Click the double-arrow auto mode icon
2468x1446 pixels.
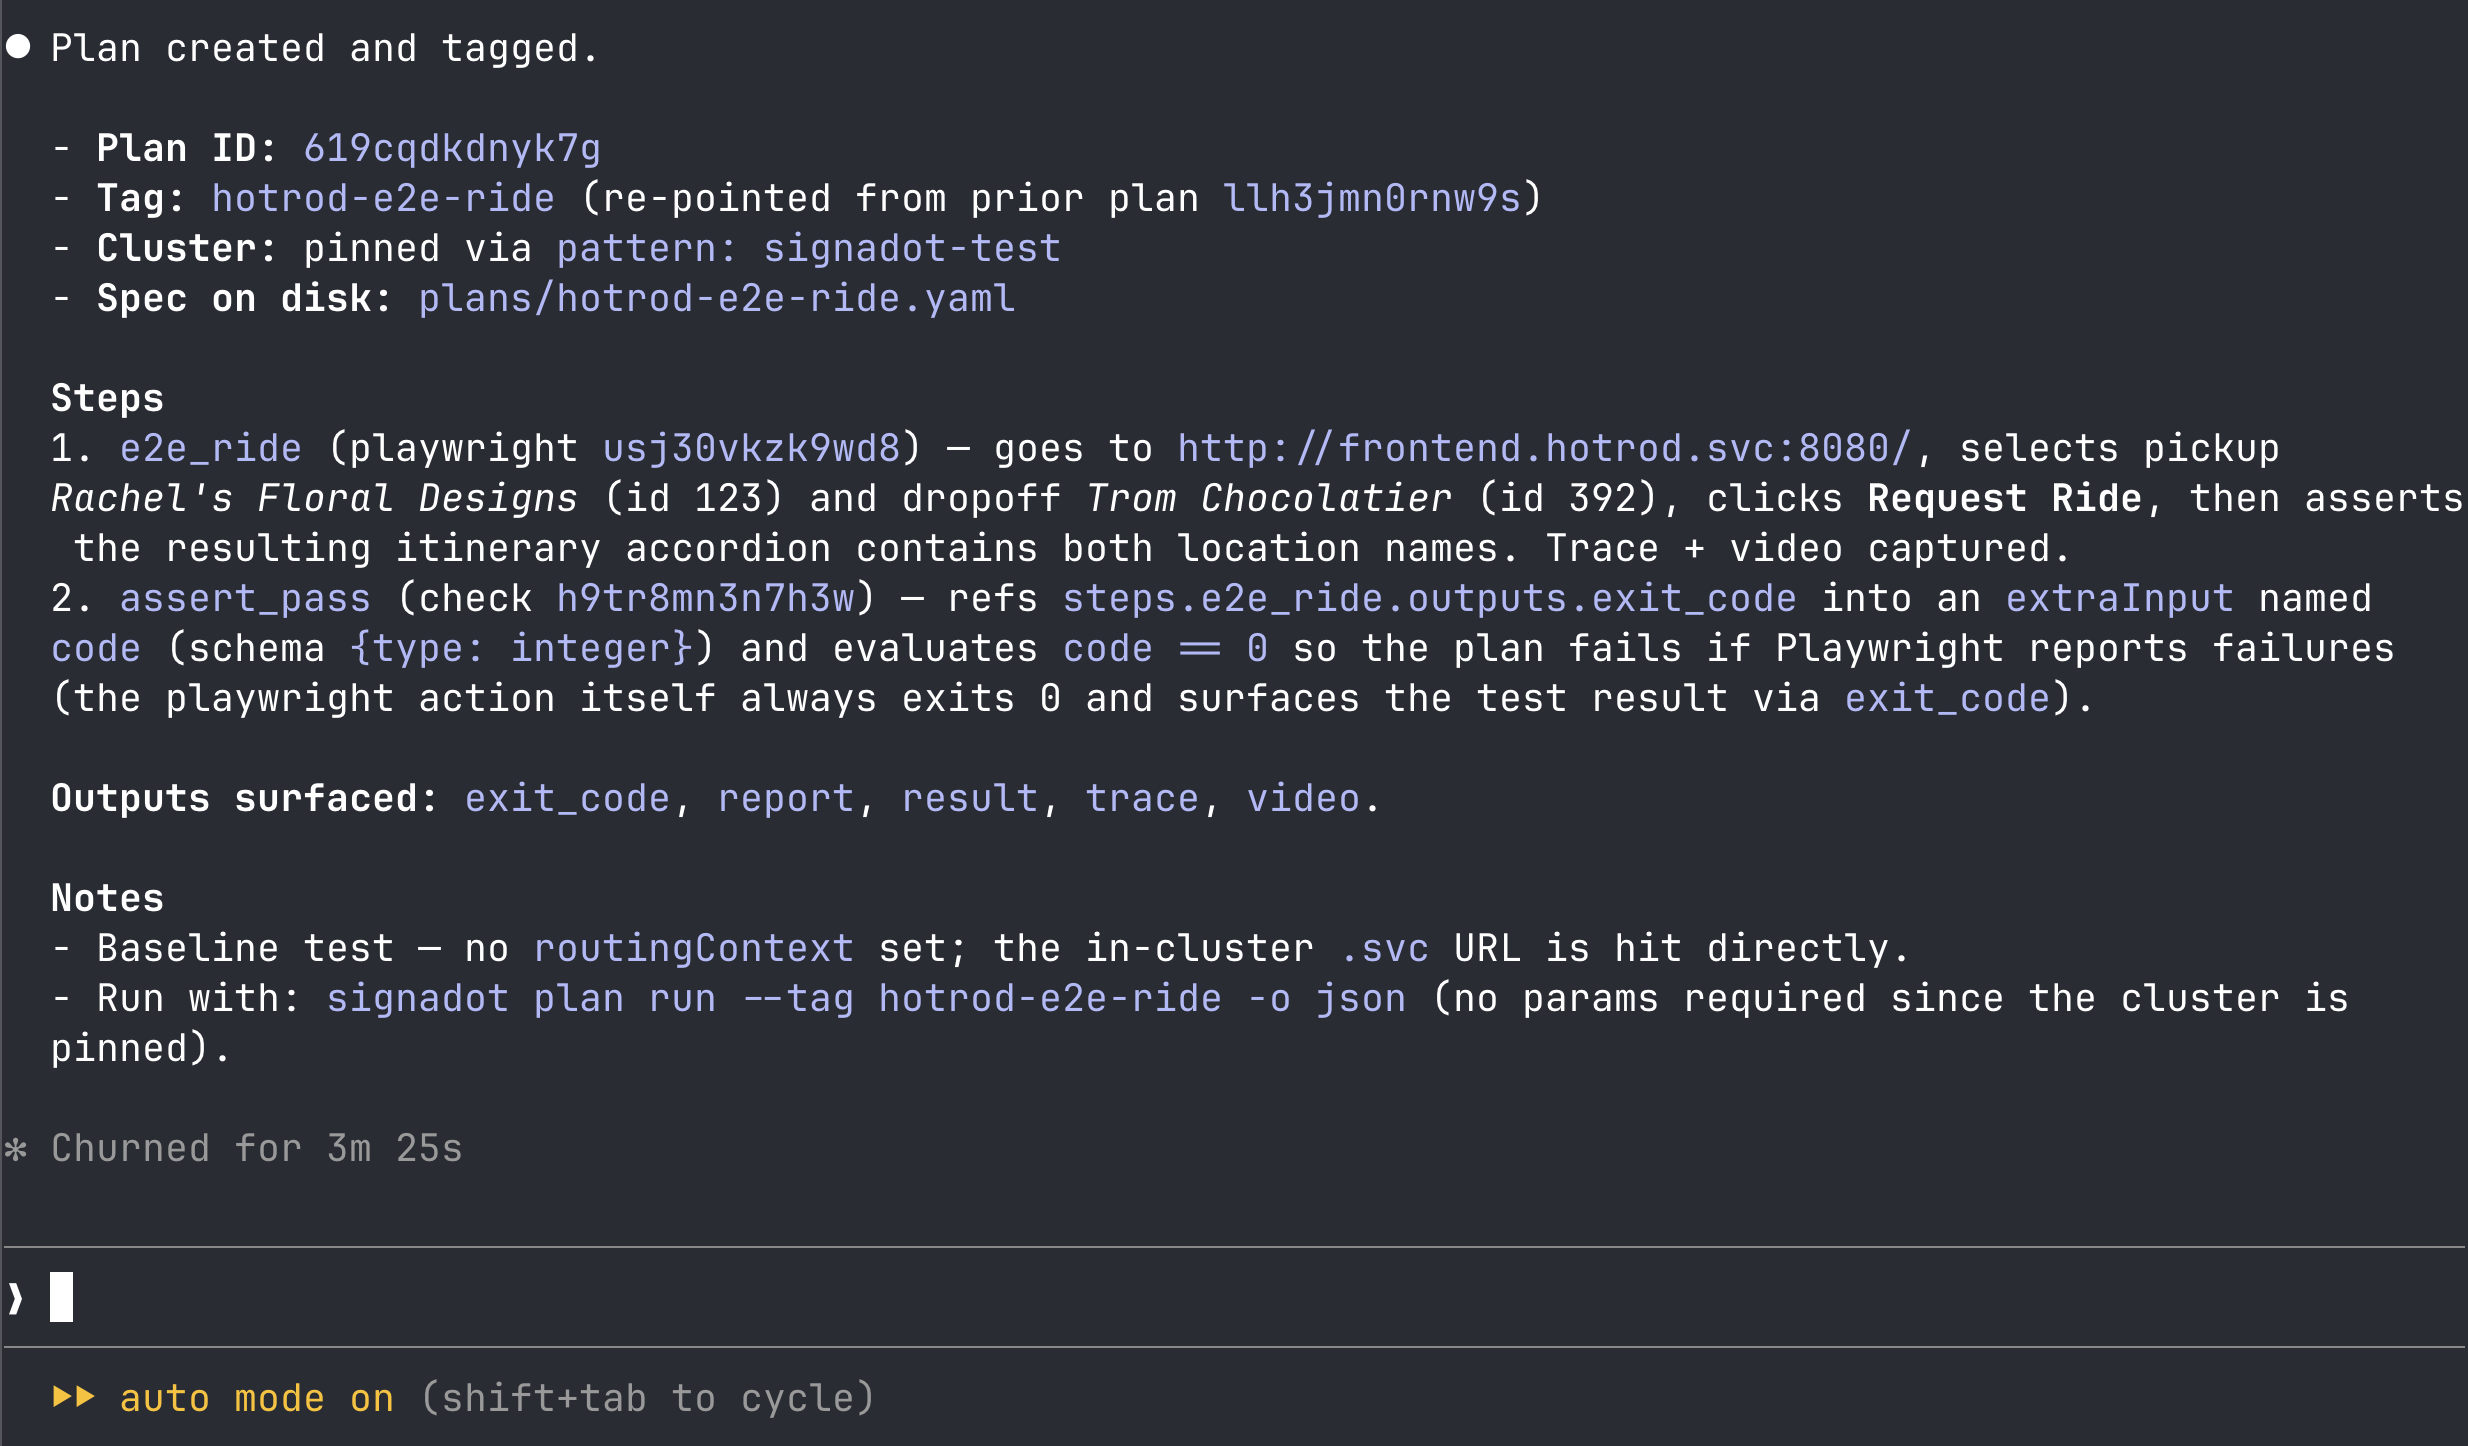click(x=73, y=1397)
